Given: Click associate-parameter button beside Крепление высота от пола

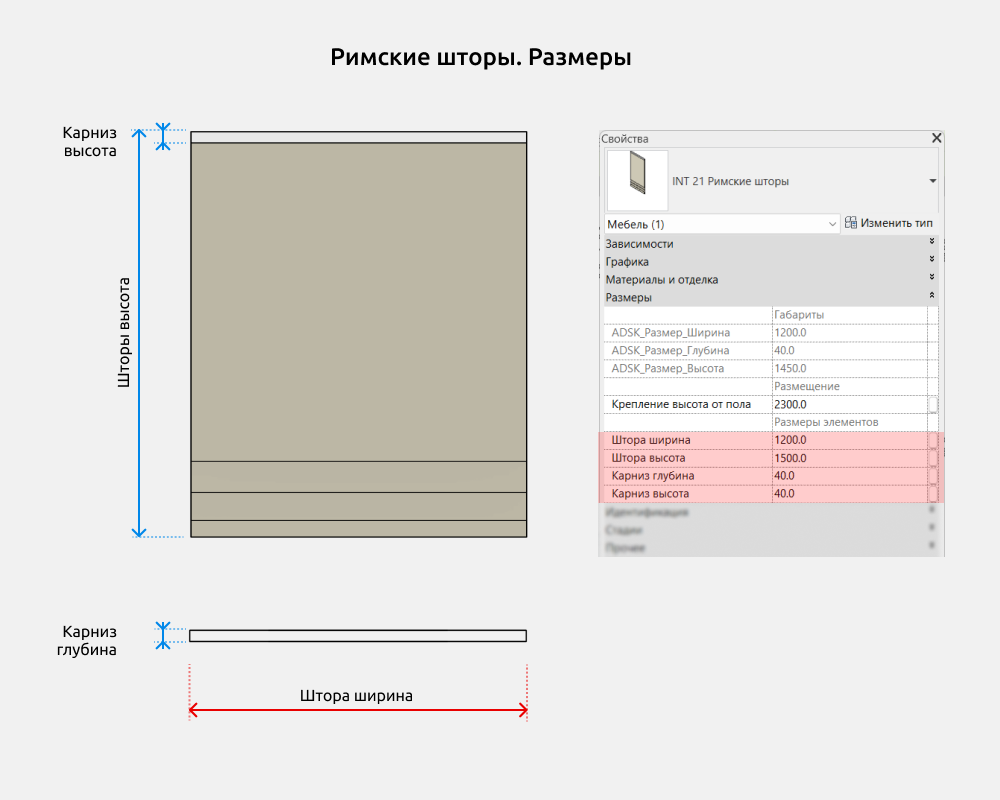Looking at the screenshot, I should click(x=932, y=404).
